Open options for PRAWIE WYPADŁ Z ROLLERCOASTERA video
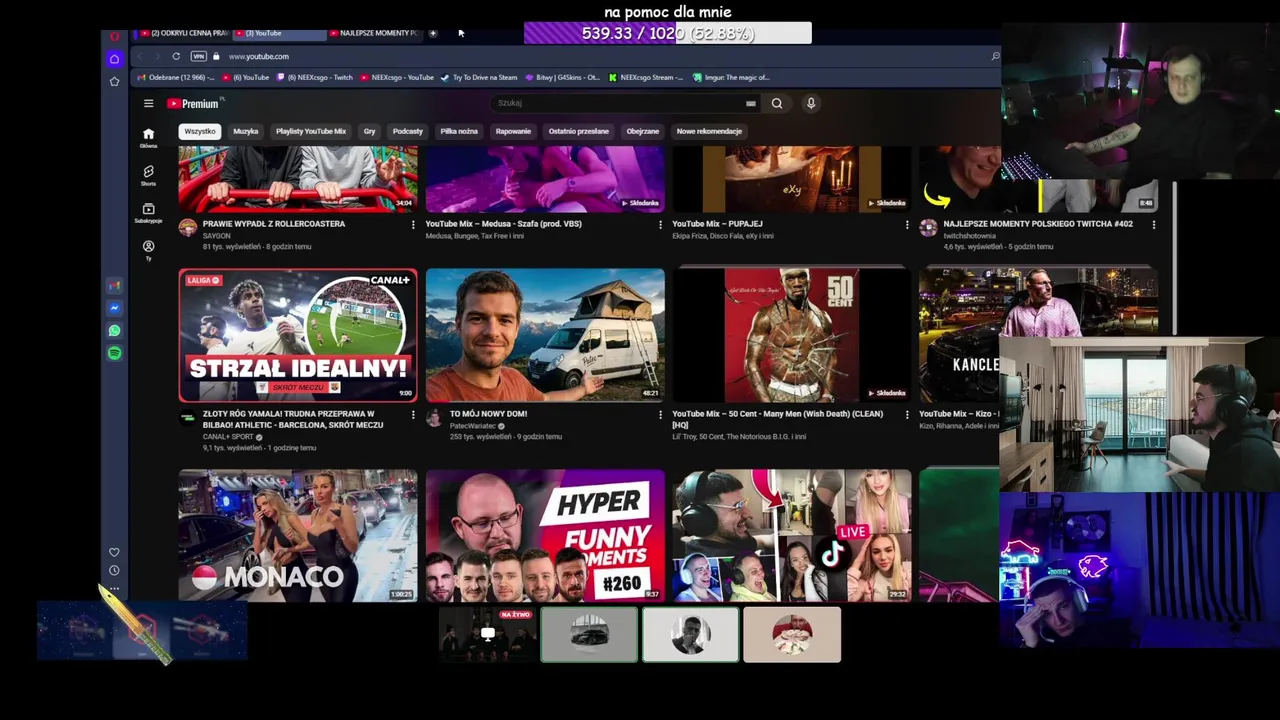 pos(413,225)
